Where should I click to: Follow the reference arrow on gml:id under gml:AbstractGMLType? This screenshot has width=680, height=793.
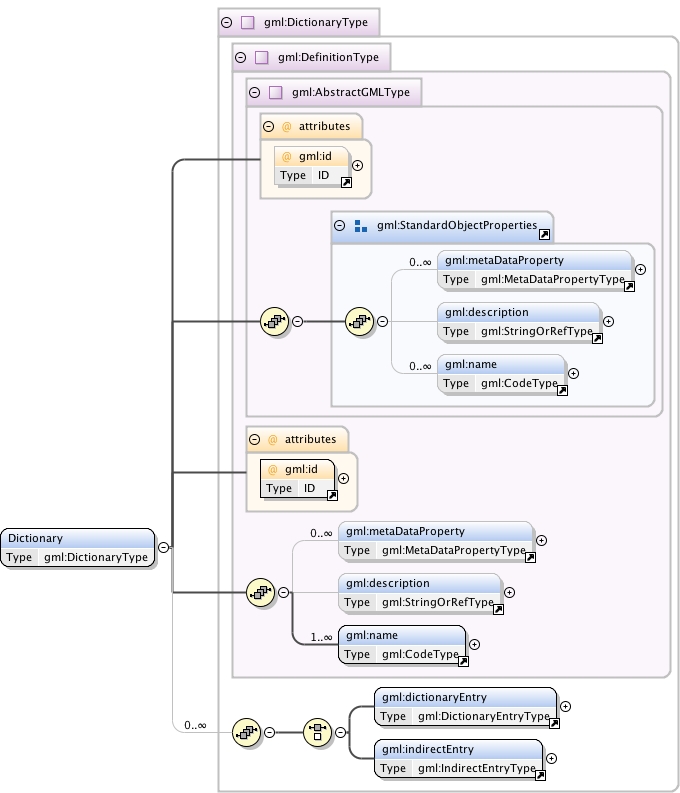coord(346,183)
